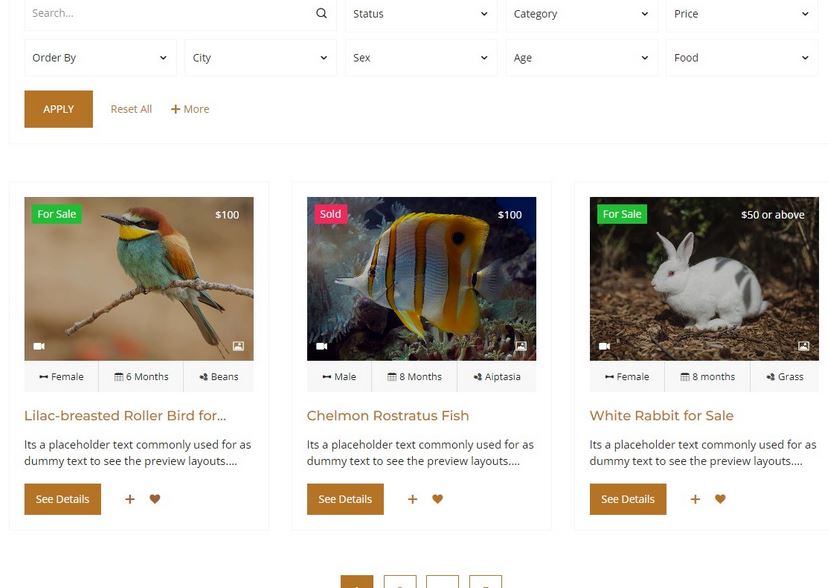The image size is (829, 588).
Task: Click the video icon on the fish image
Action: (321, 346)
